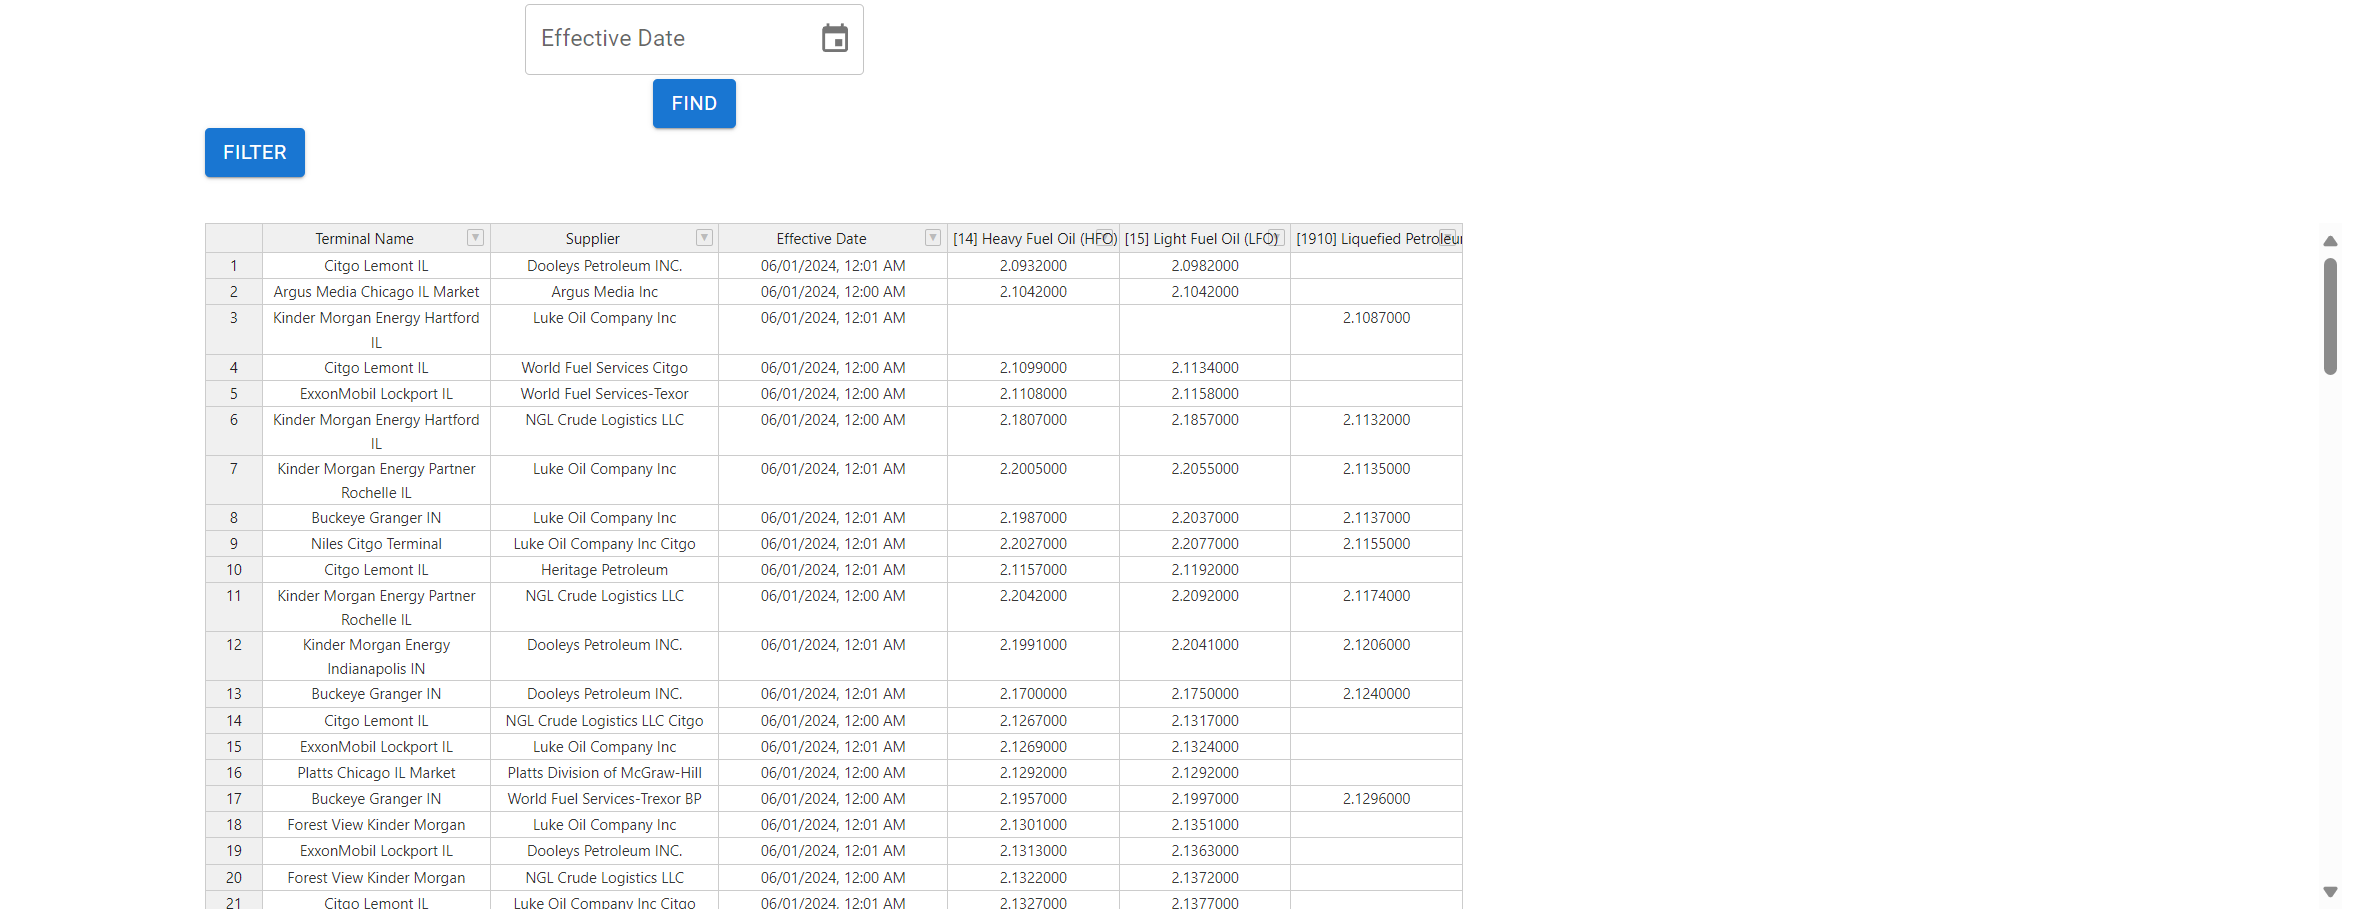The image size is (2374, 914).
Task: Click ExxonMobil Lockport IL in row 19
Action: pyautogui.click(x=376, y=851)
